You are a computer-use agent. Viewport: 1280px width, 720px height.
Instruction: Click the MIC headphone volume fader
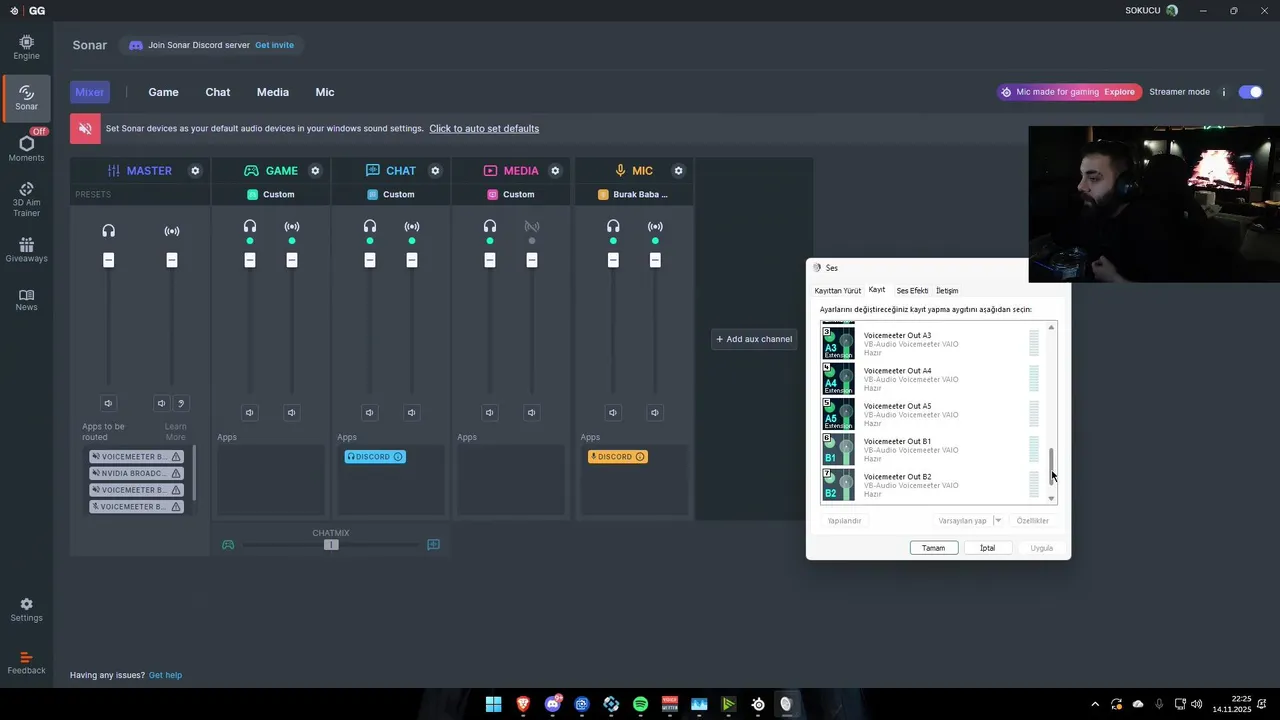coord(613,260)
